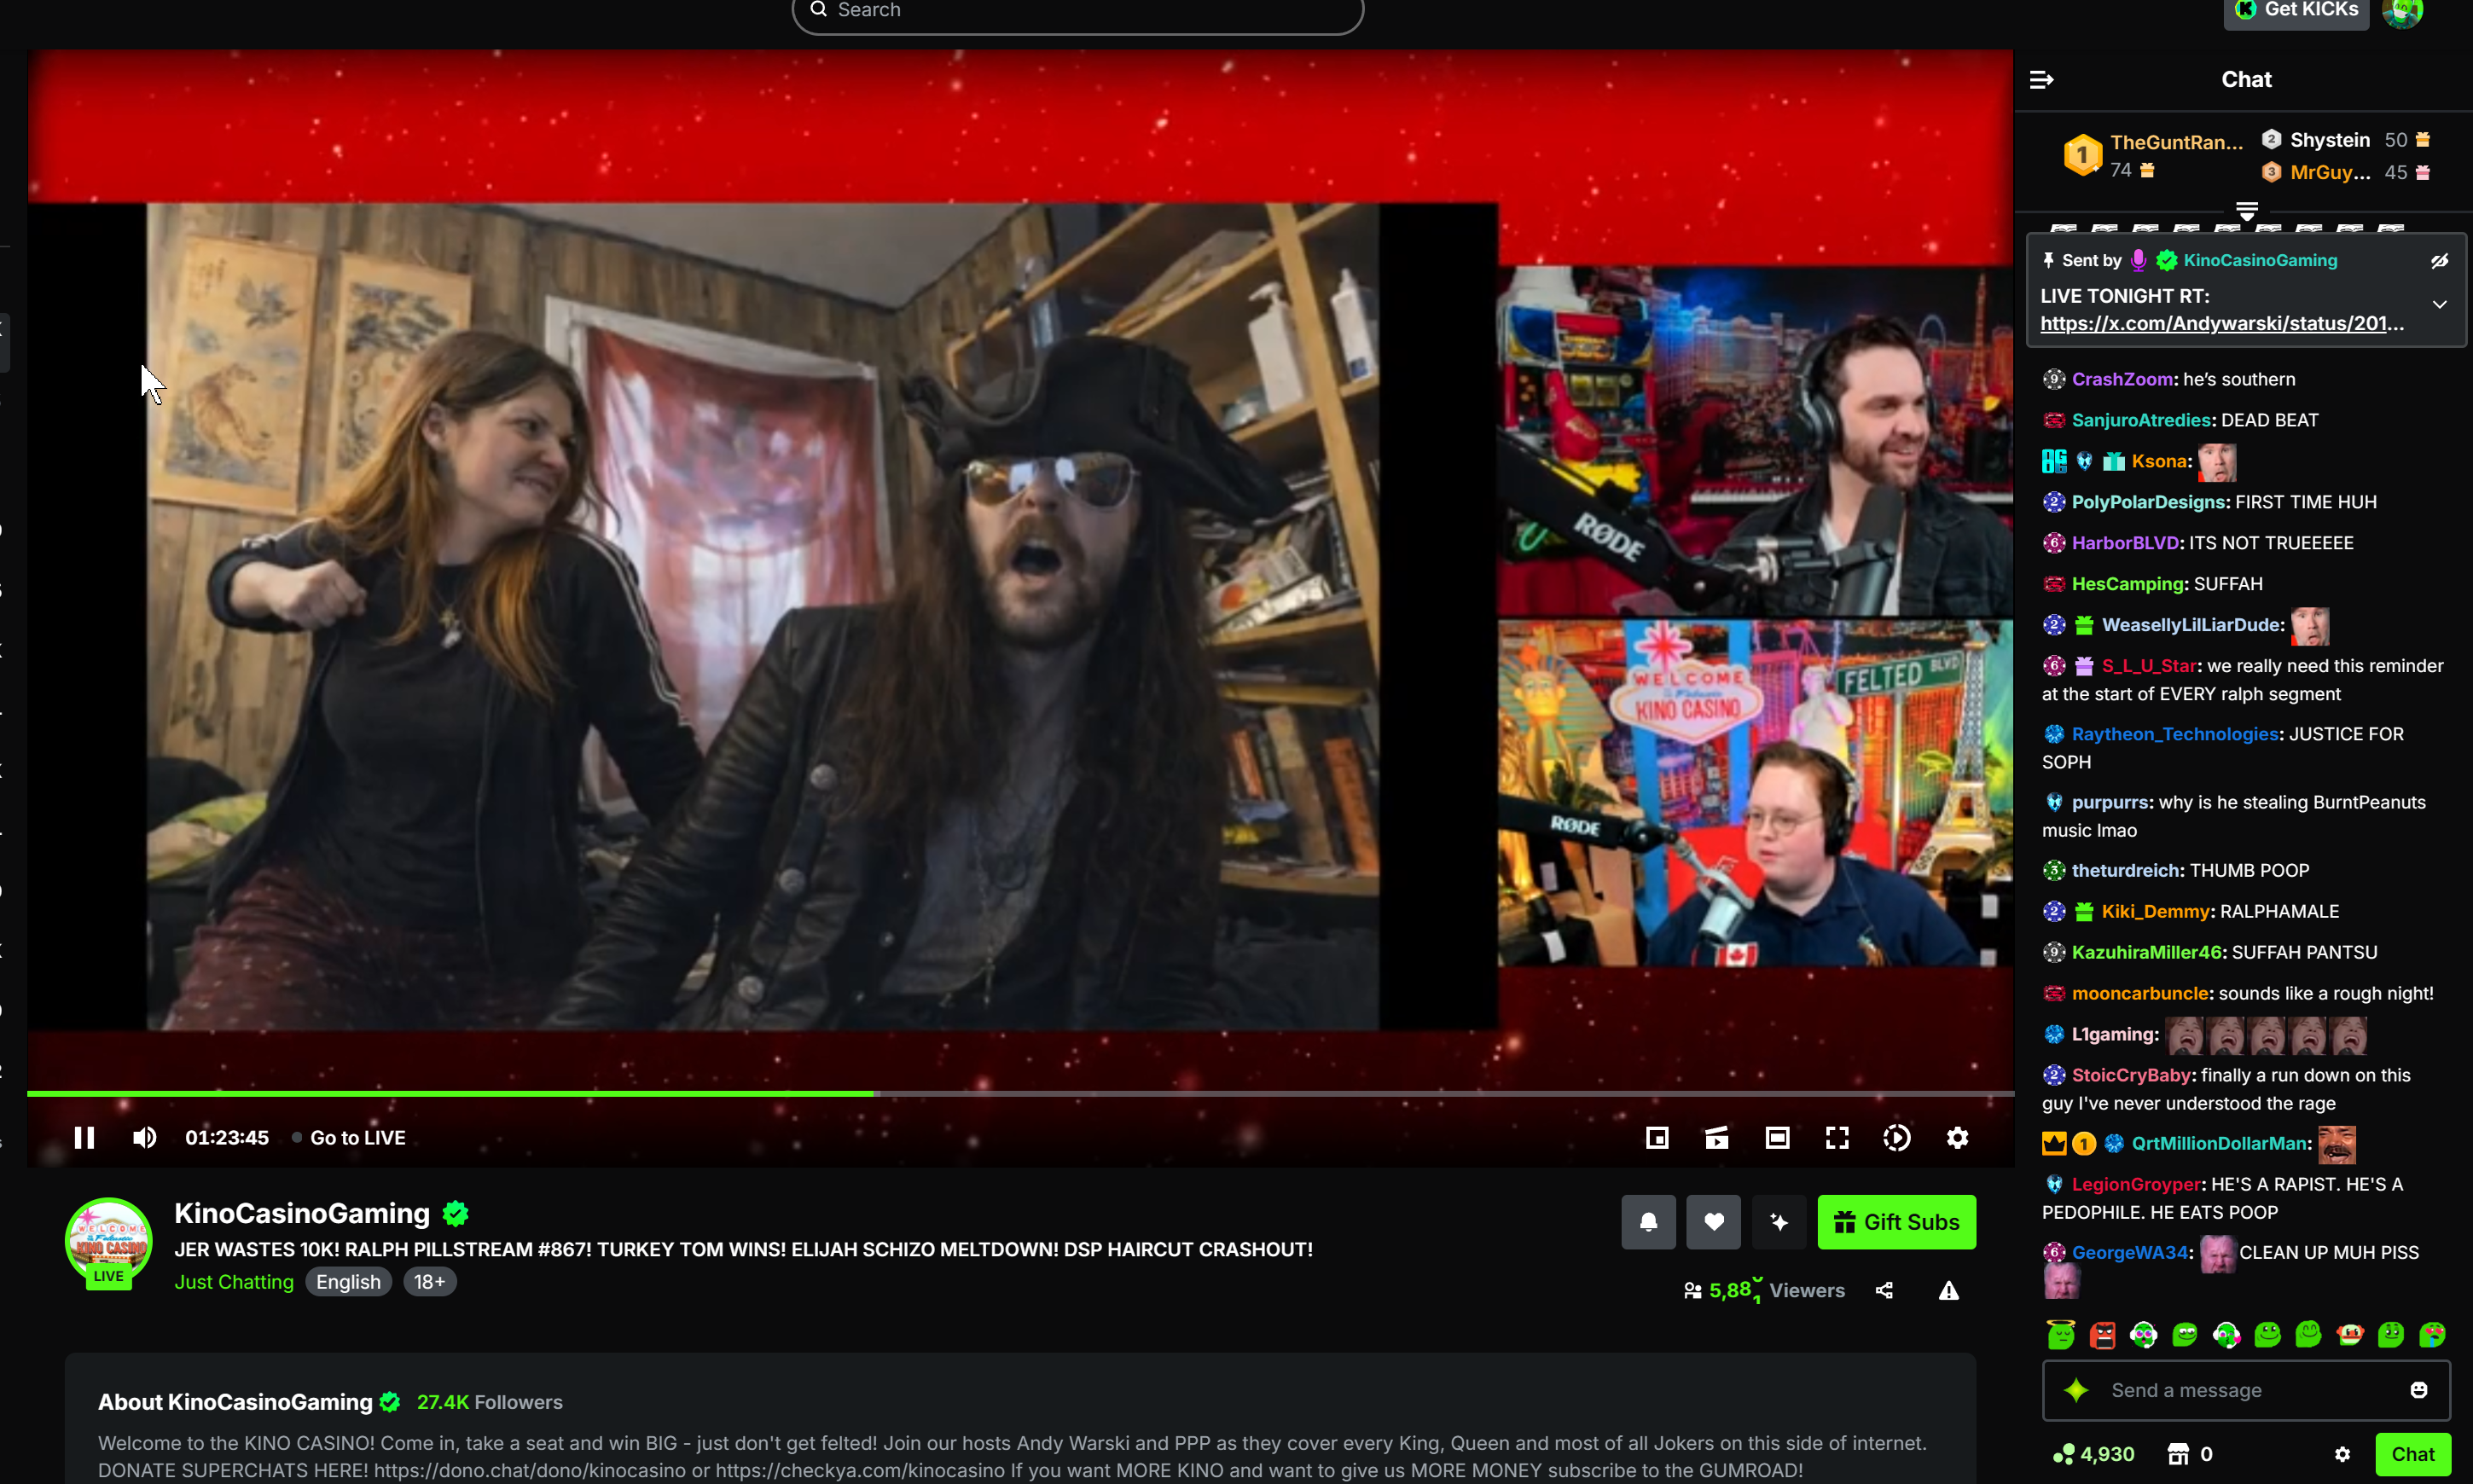This screenshot has width=2473, height=1484.
Task: Open KinoCasinoGaming channel avatar
Action: pyautogui.click(x=109, y=1241)
